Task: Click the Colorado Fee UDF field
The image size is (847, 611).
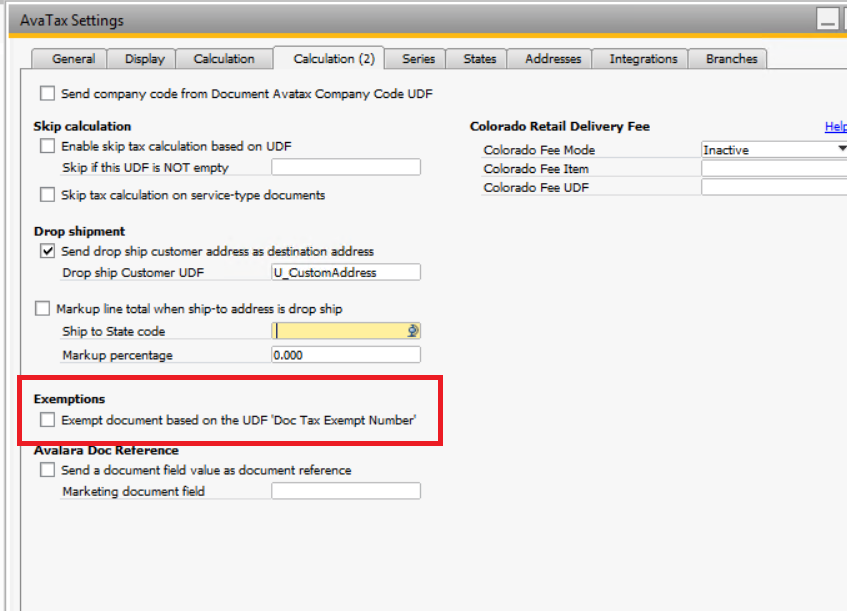Action: pyautogui.click(x=774, y=187)
